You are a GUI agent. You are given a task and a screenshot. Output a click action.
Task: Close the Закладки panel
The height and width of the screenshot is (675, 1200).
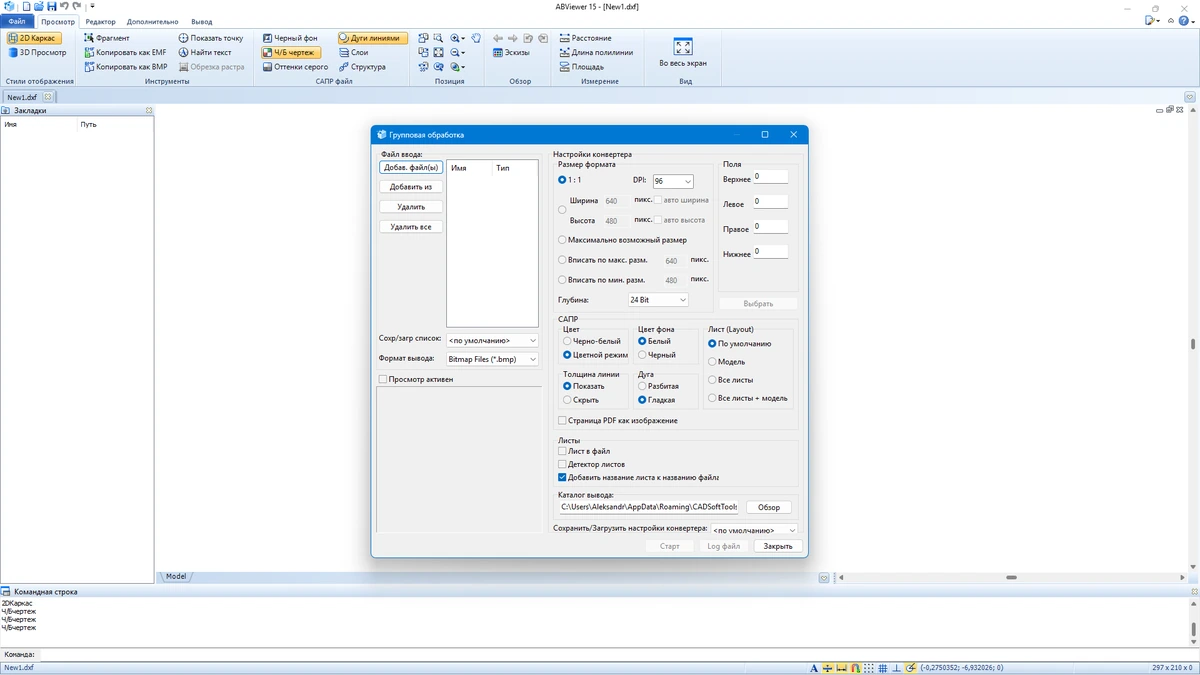click(149, 111)
